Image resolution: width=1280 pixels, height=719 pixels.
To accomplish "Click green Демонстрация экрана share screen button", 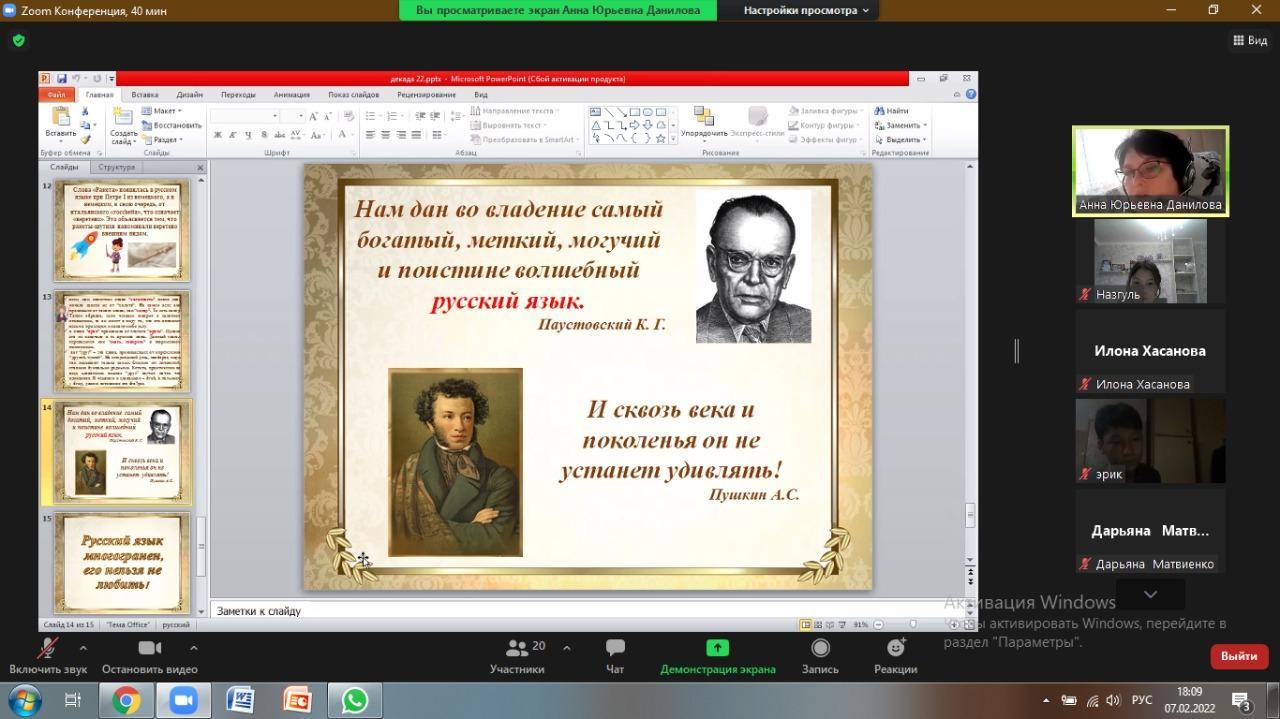I will click(717, 656).
